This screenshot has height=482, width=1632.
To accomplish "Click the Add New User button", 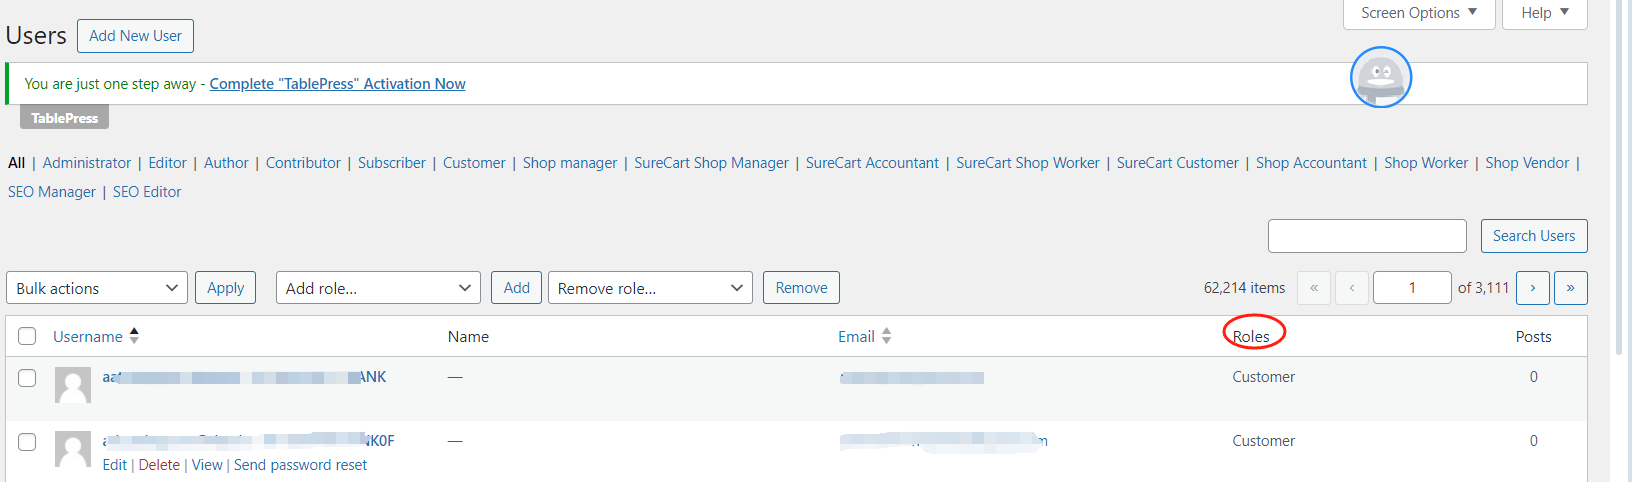I will click(135, 36).
